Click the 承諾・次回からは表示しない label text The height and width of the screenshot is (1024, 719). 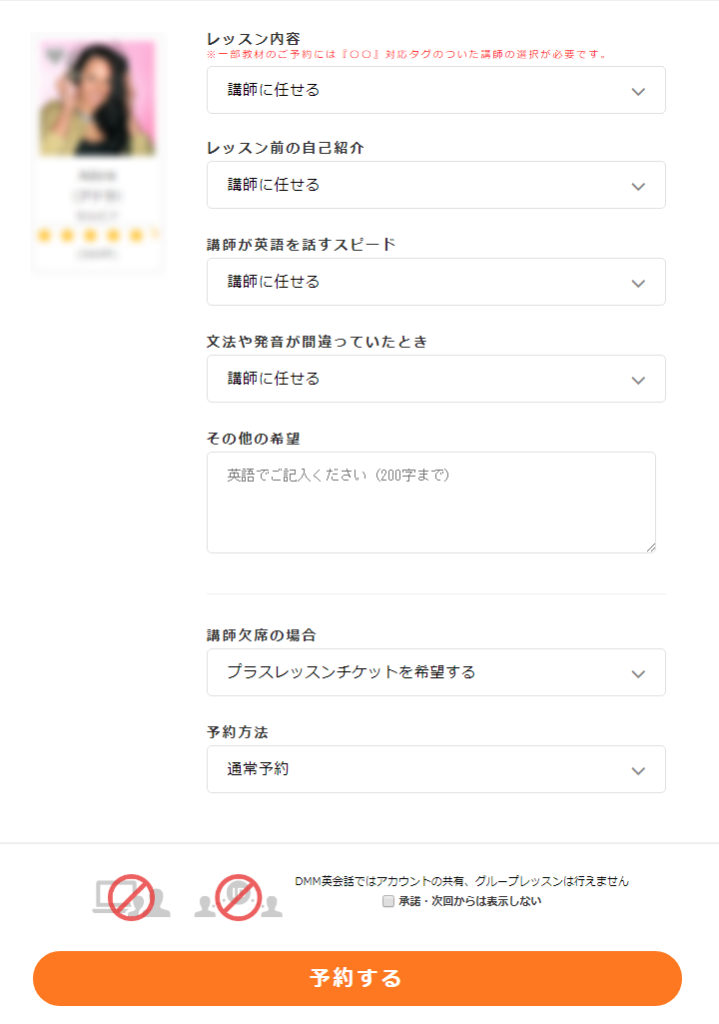coord(469,901)
